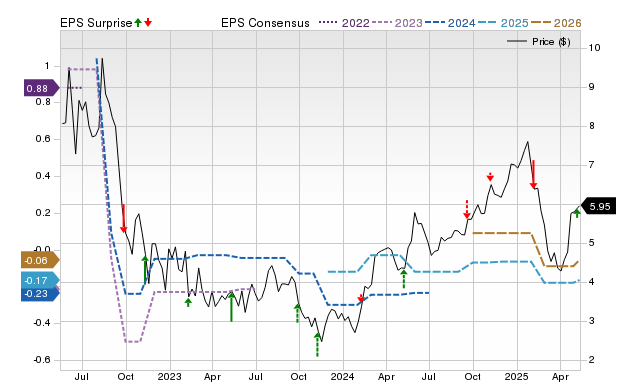Click the 2023 x-axis label
640x382 pixels.
[170, 376]
